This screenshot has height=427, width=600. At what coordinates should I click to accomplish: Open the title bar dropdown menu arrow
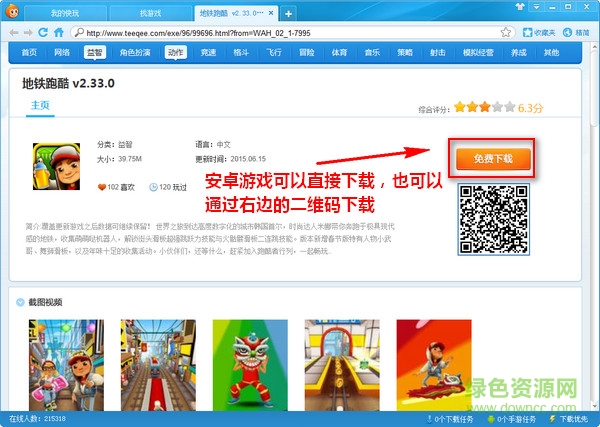(x=536, y=7)
